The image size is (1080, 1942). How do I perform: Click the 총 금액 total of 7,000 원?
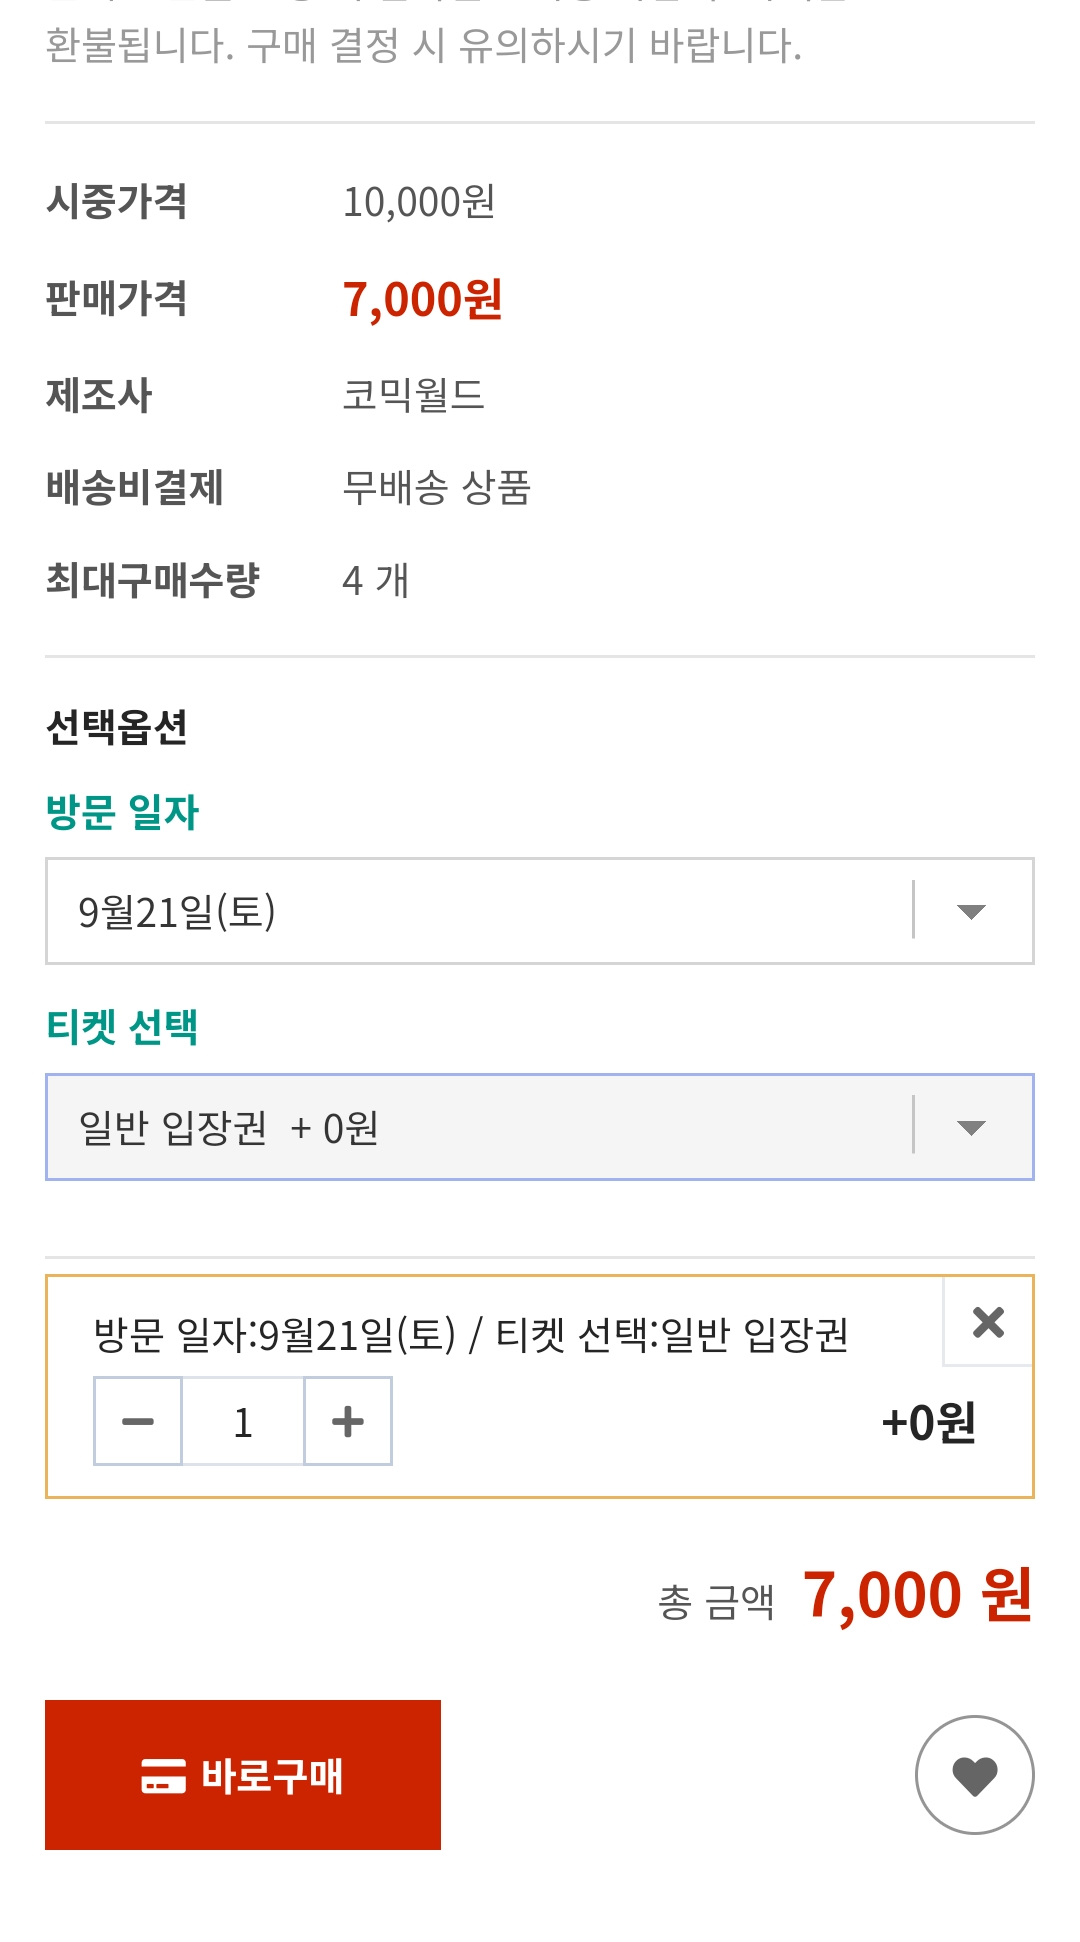click(916, 1595)
